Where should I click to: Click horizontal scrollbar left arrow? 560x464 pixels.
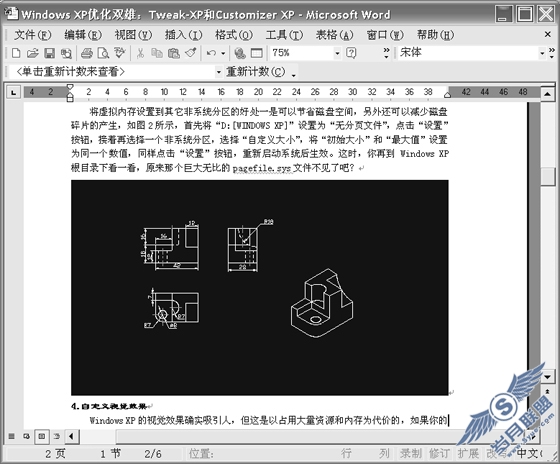coord(71,436)
